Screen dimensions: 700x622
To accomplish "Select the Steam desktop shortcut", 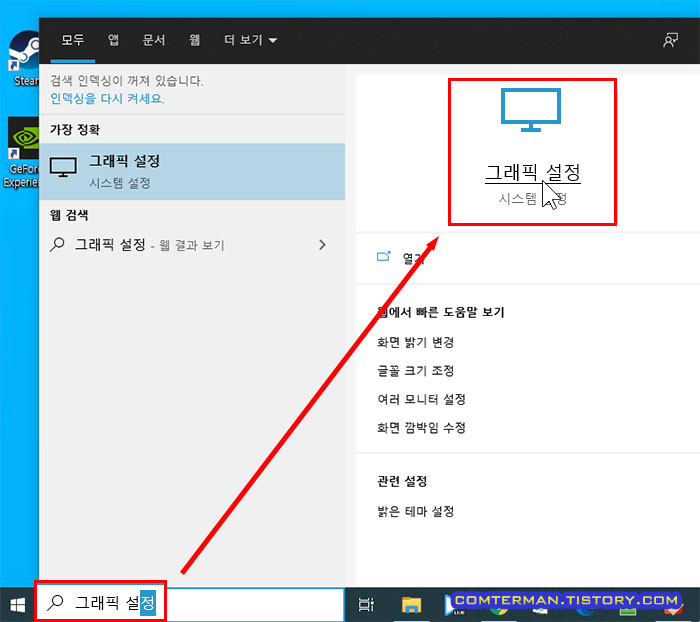I will click(24, 58).
